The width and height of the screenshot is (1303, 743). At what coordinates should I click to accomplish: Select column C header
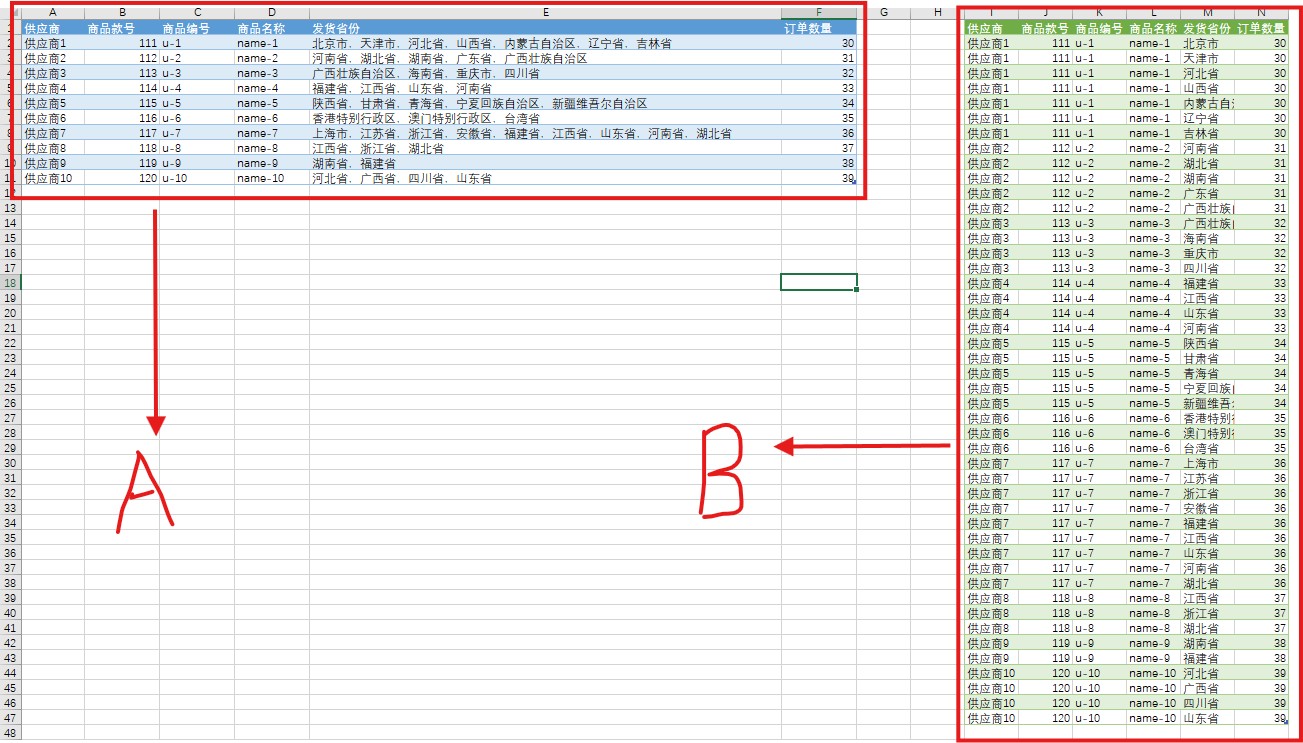pyautogui.click(x=197, y=12)
